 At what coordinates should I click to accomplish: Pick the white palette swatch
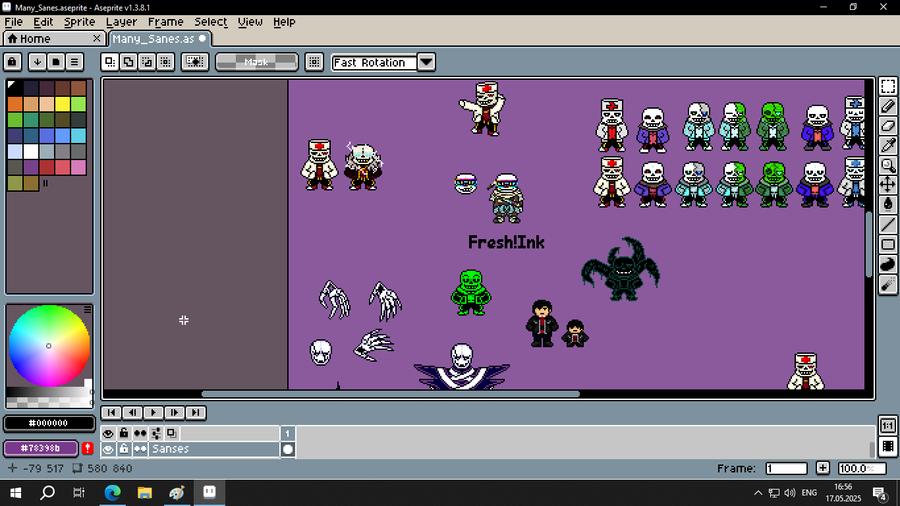30,151
